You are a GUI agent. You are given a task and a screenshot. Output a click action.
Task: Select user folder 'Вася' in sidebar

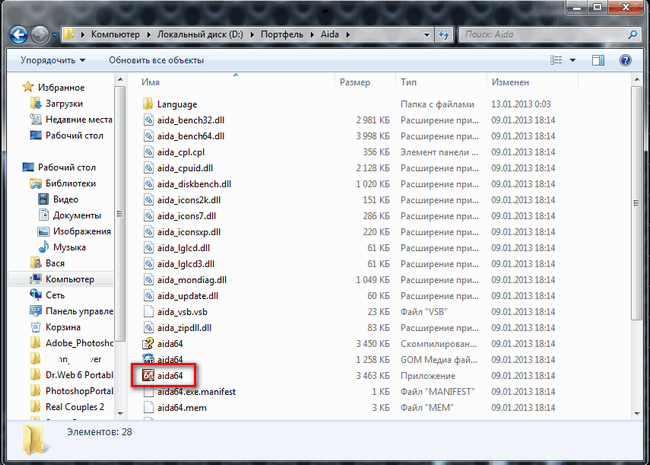coord(55,263)
